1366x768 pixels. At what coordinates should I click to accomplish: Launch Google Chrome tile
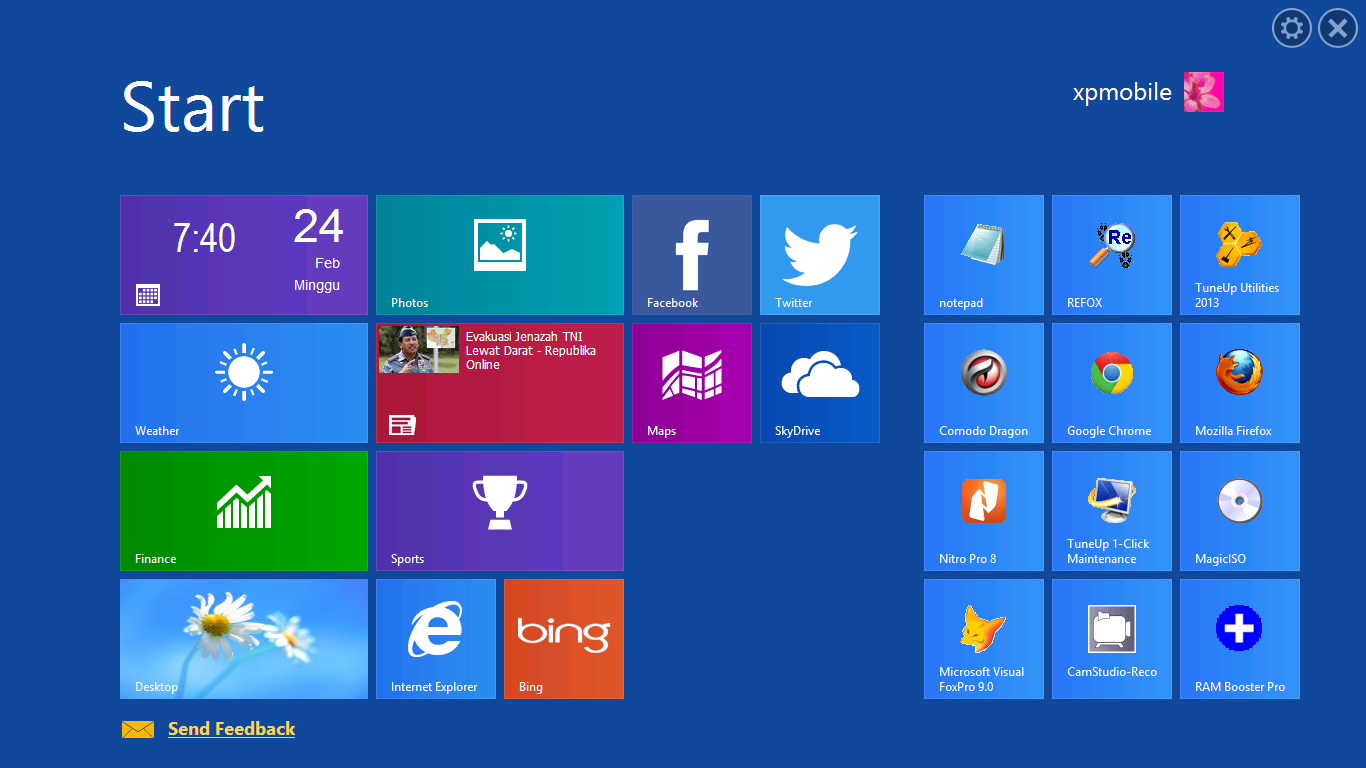(1112, 383)
